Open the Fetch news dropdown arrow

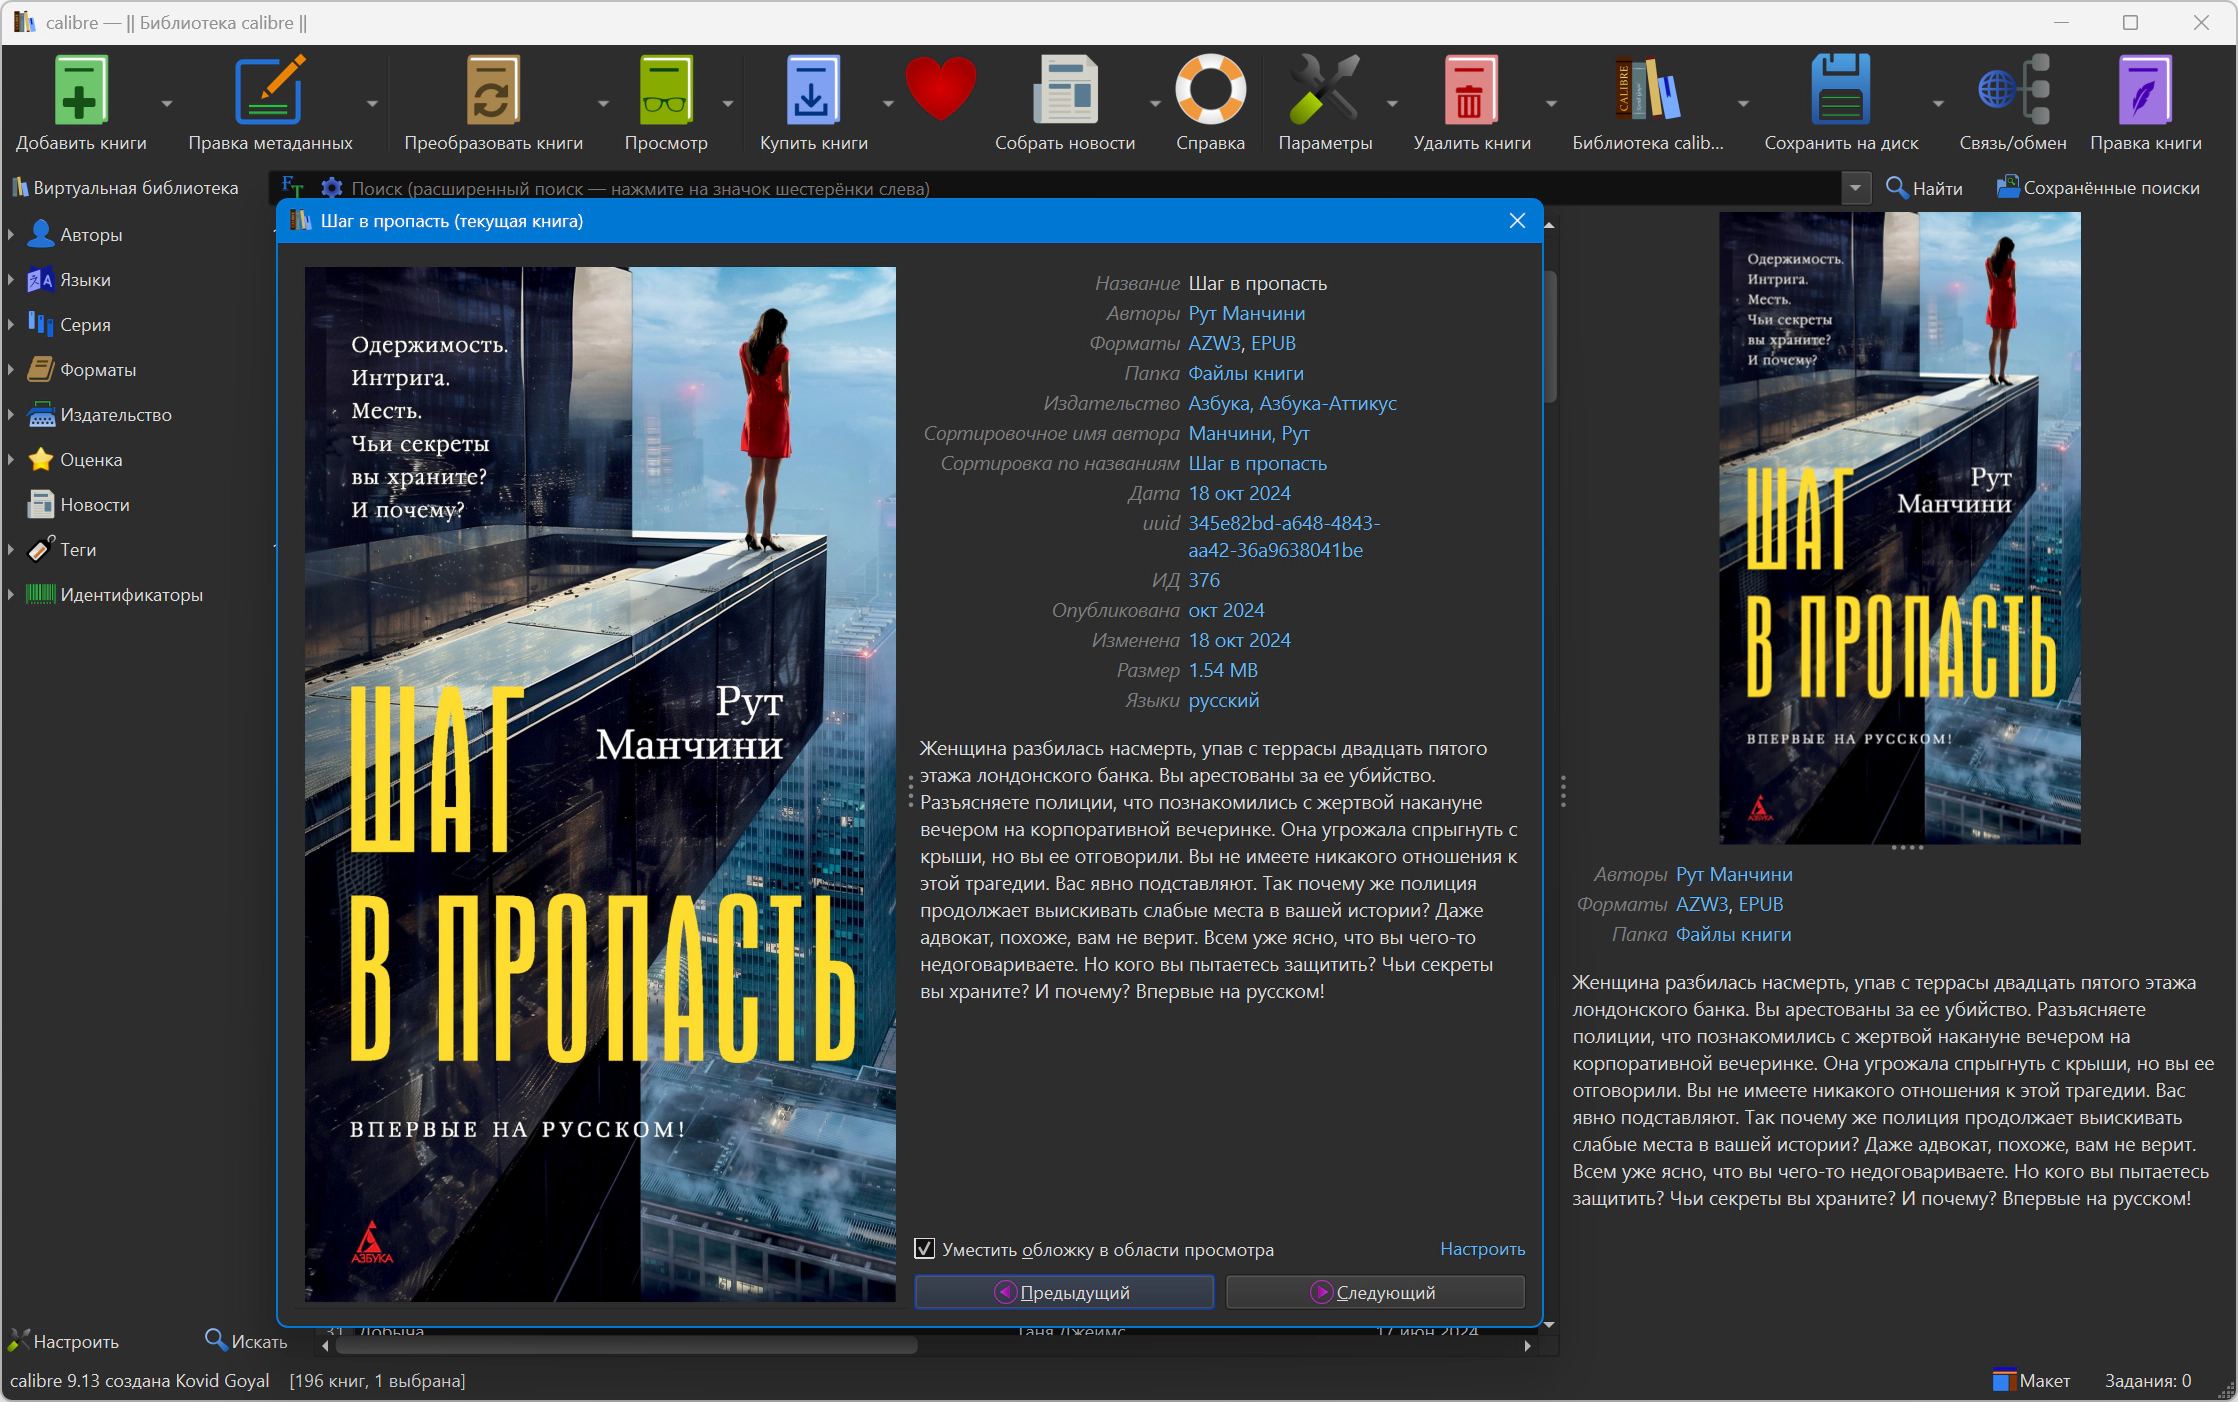(x=1155, y=104)
